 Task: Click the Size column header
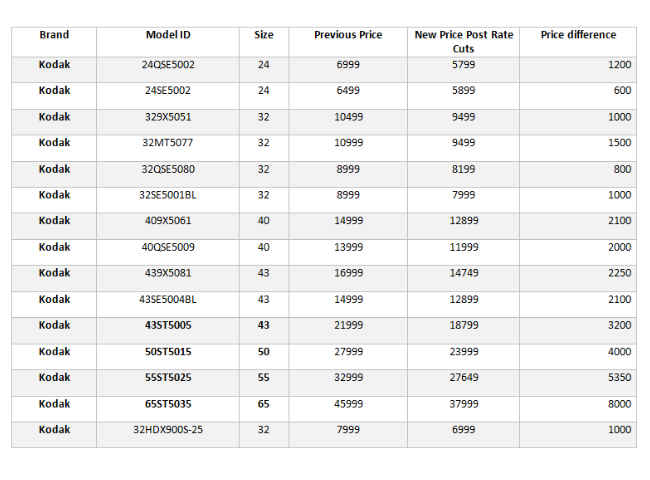[264, 35]
